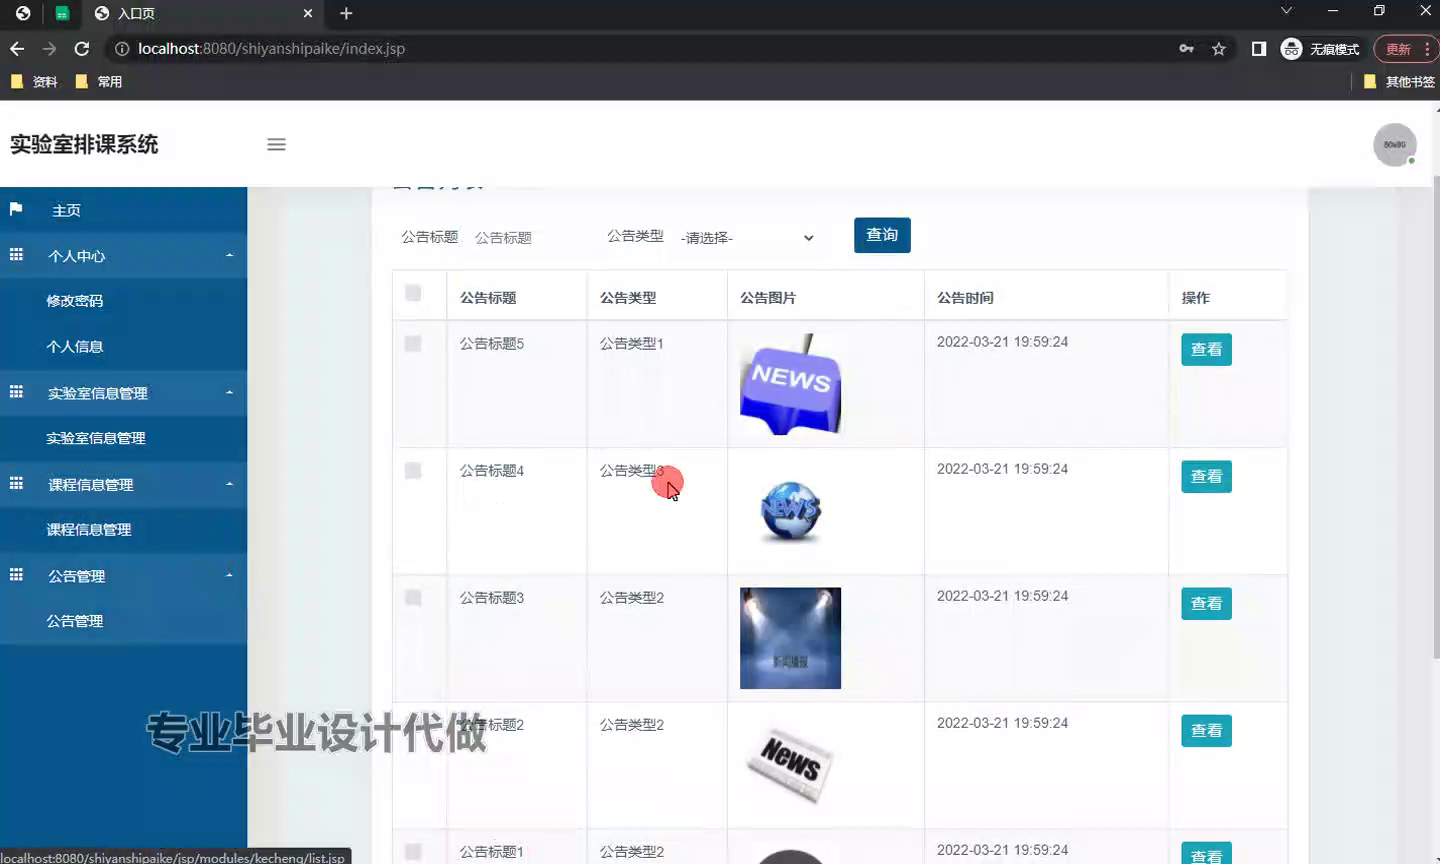Open the 资料 bookmarks folder
Image resolution: width=1440 pixels, height=864 pixels.
pos(34,82)
